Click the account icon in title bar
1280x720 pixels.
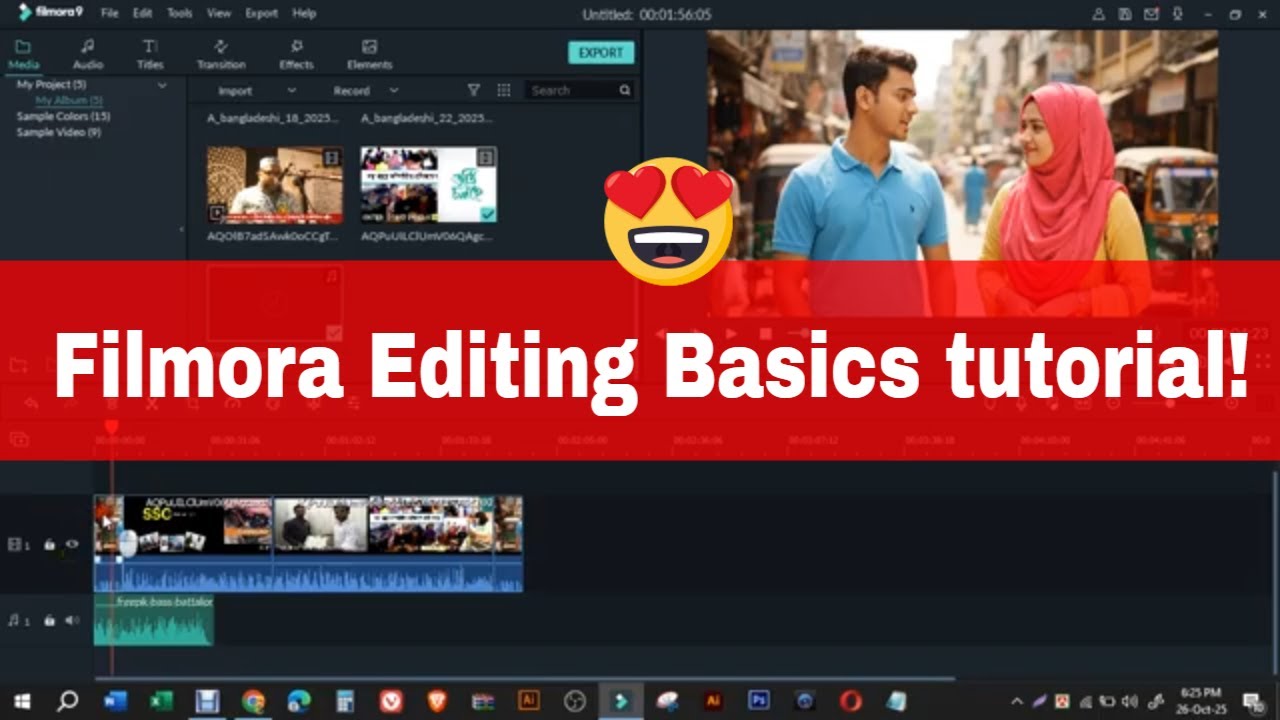click(1099, 14)
